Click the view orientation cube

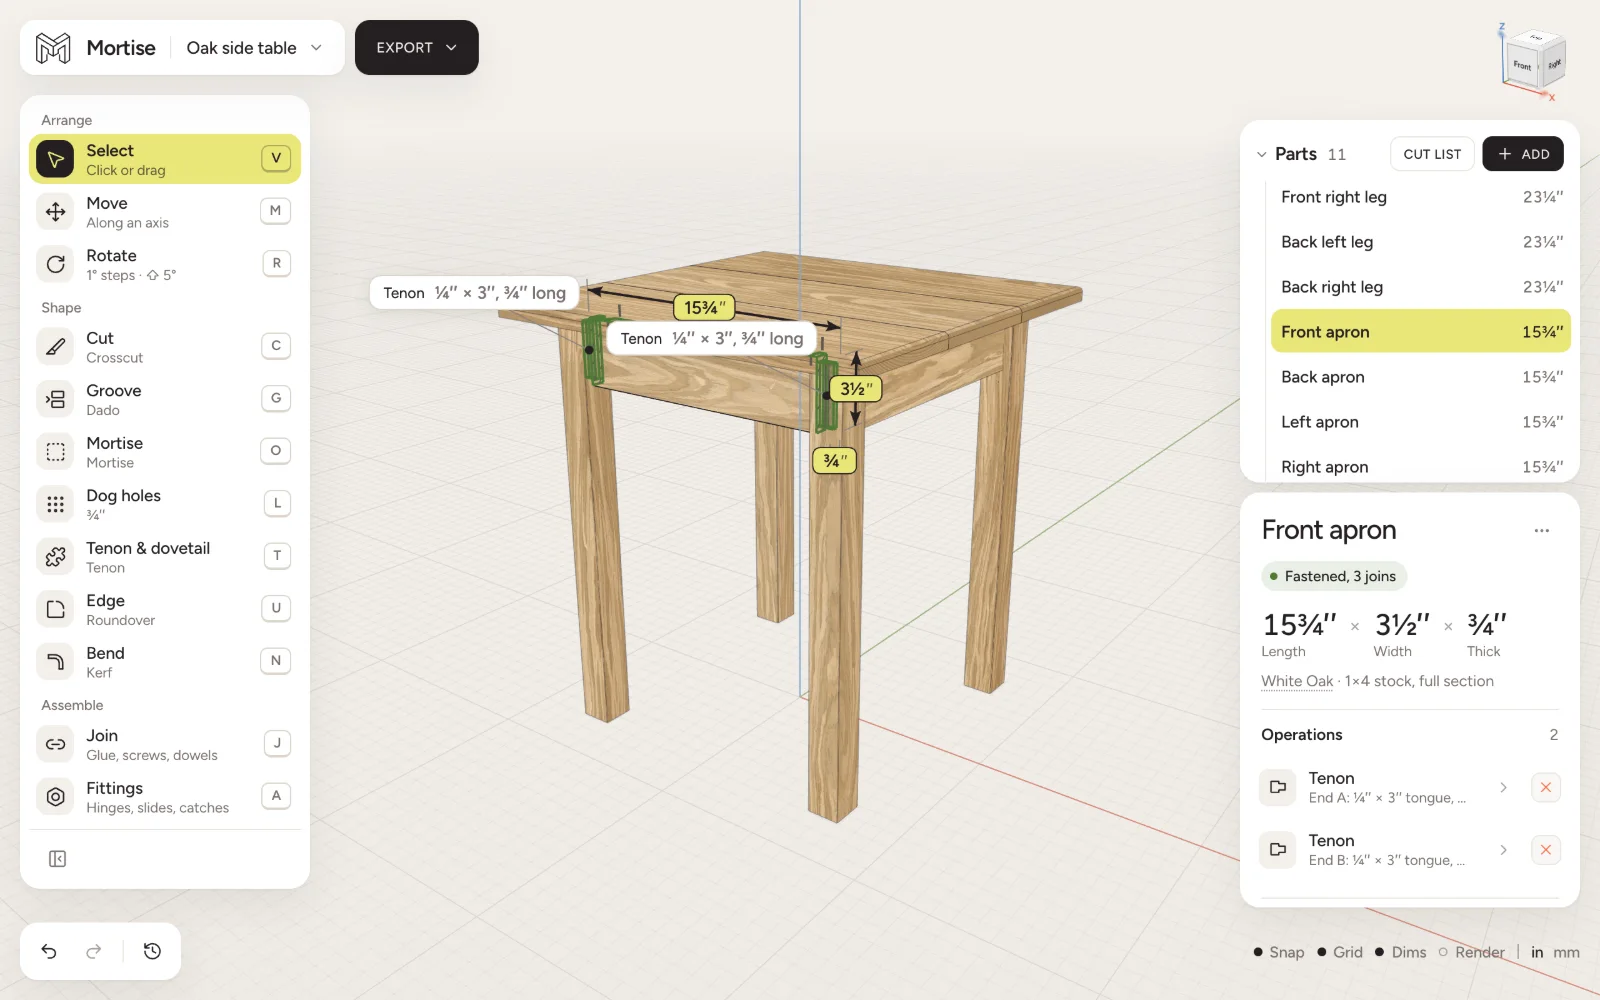click(1533, 62)
